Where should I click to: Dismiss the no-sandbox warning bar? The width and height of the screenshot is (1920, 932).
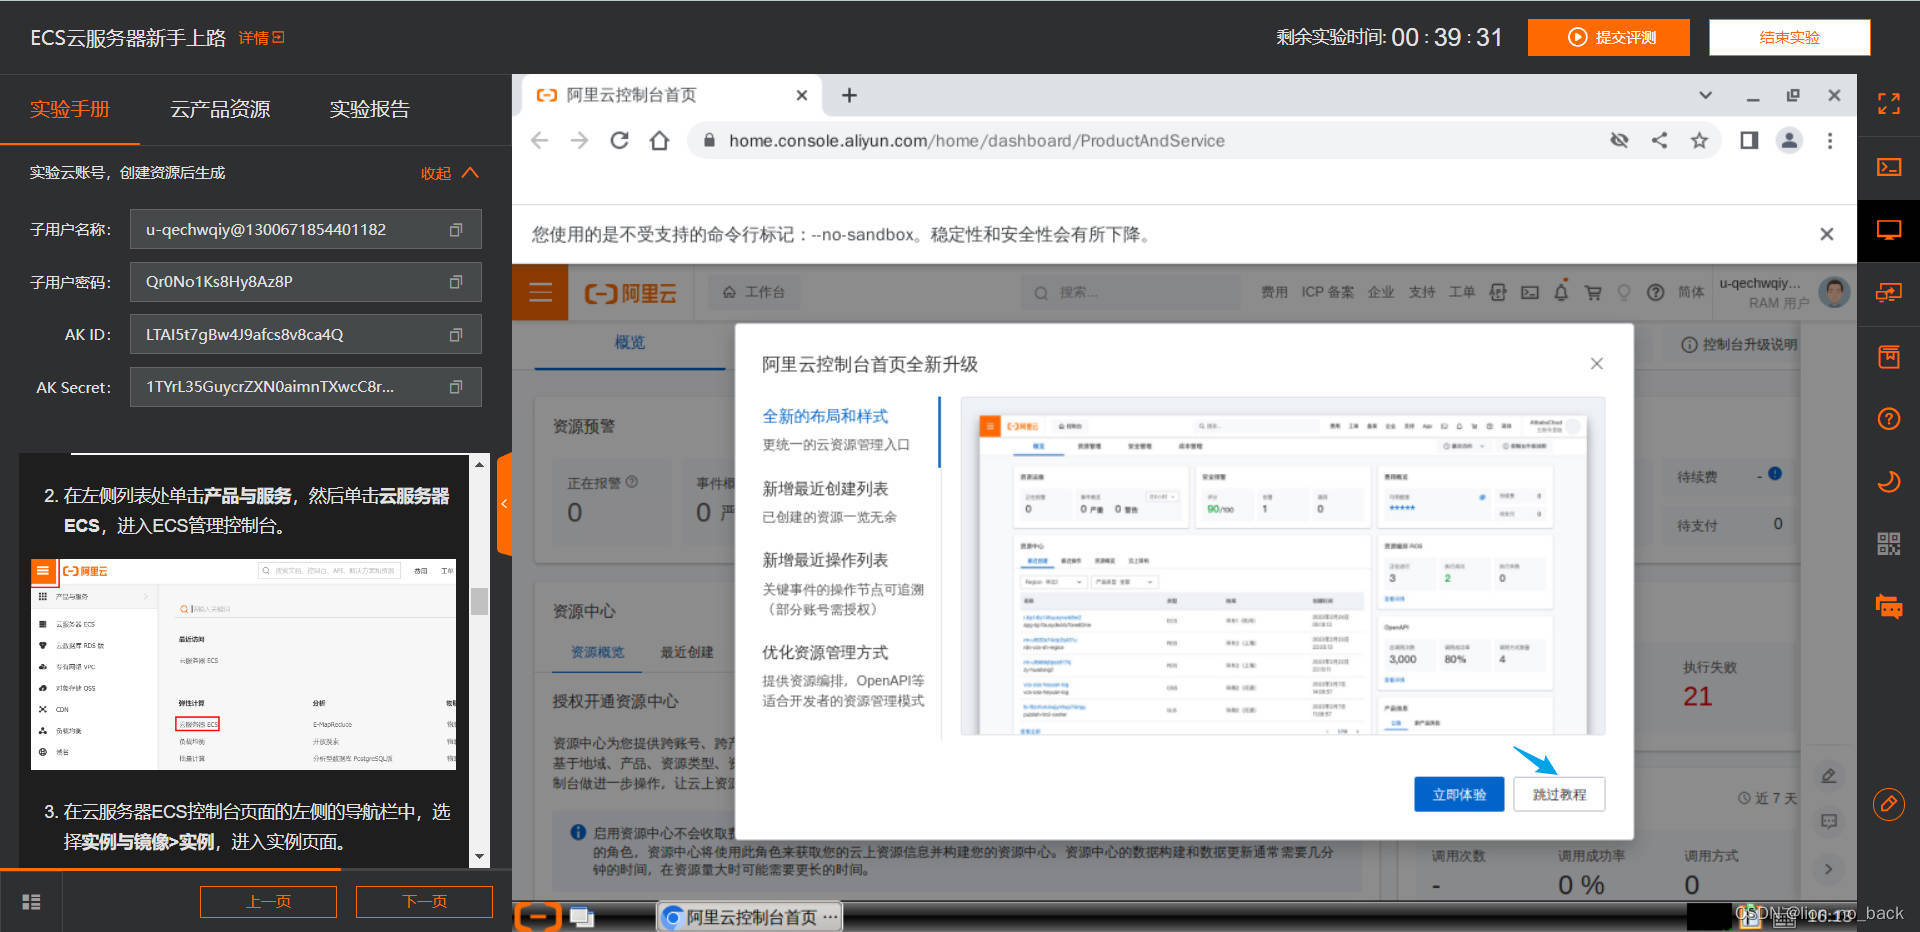click(1826, 234)
